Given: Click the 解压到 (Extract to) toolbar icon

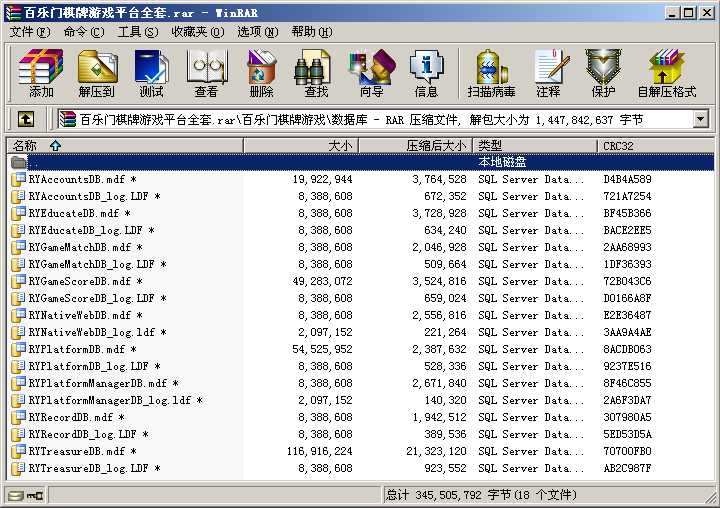Looking at the screenshot, I should pos(96,73).
